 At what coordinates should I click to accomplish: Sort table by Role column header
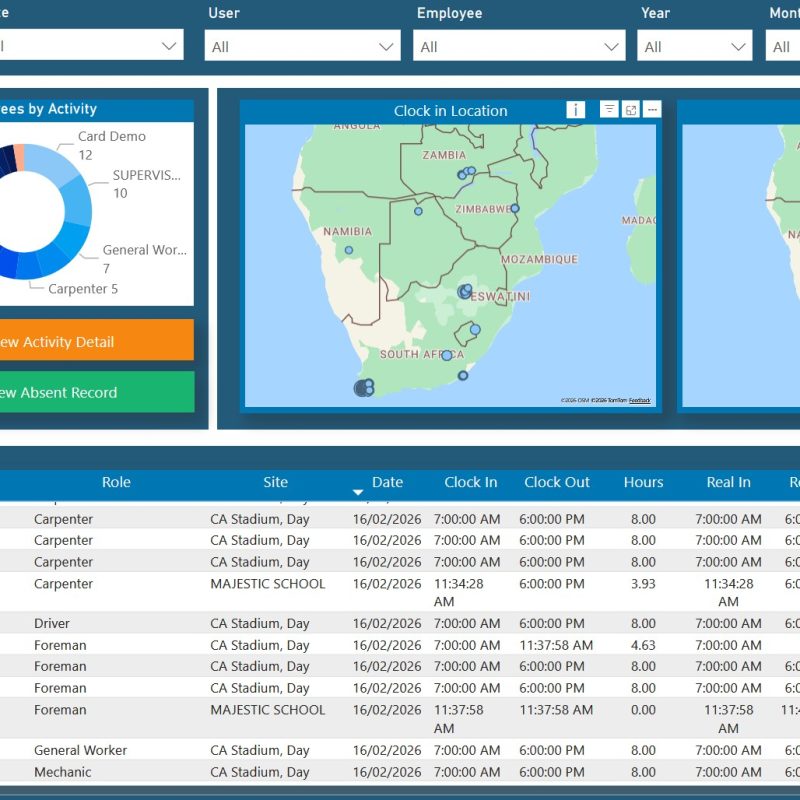tap(116, 482)
